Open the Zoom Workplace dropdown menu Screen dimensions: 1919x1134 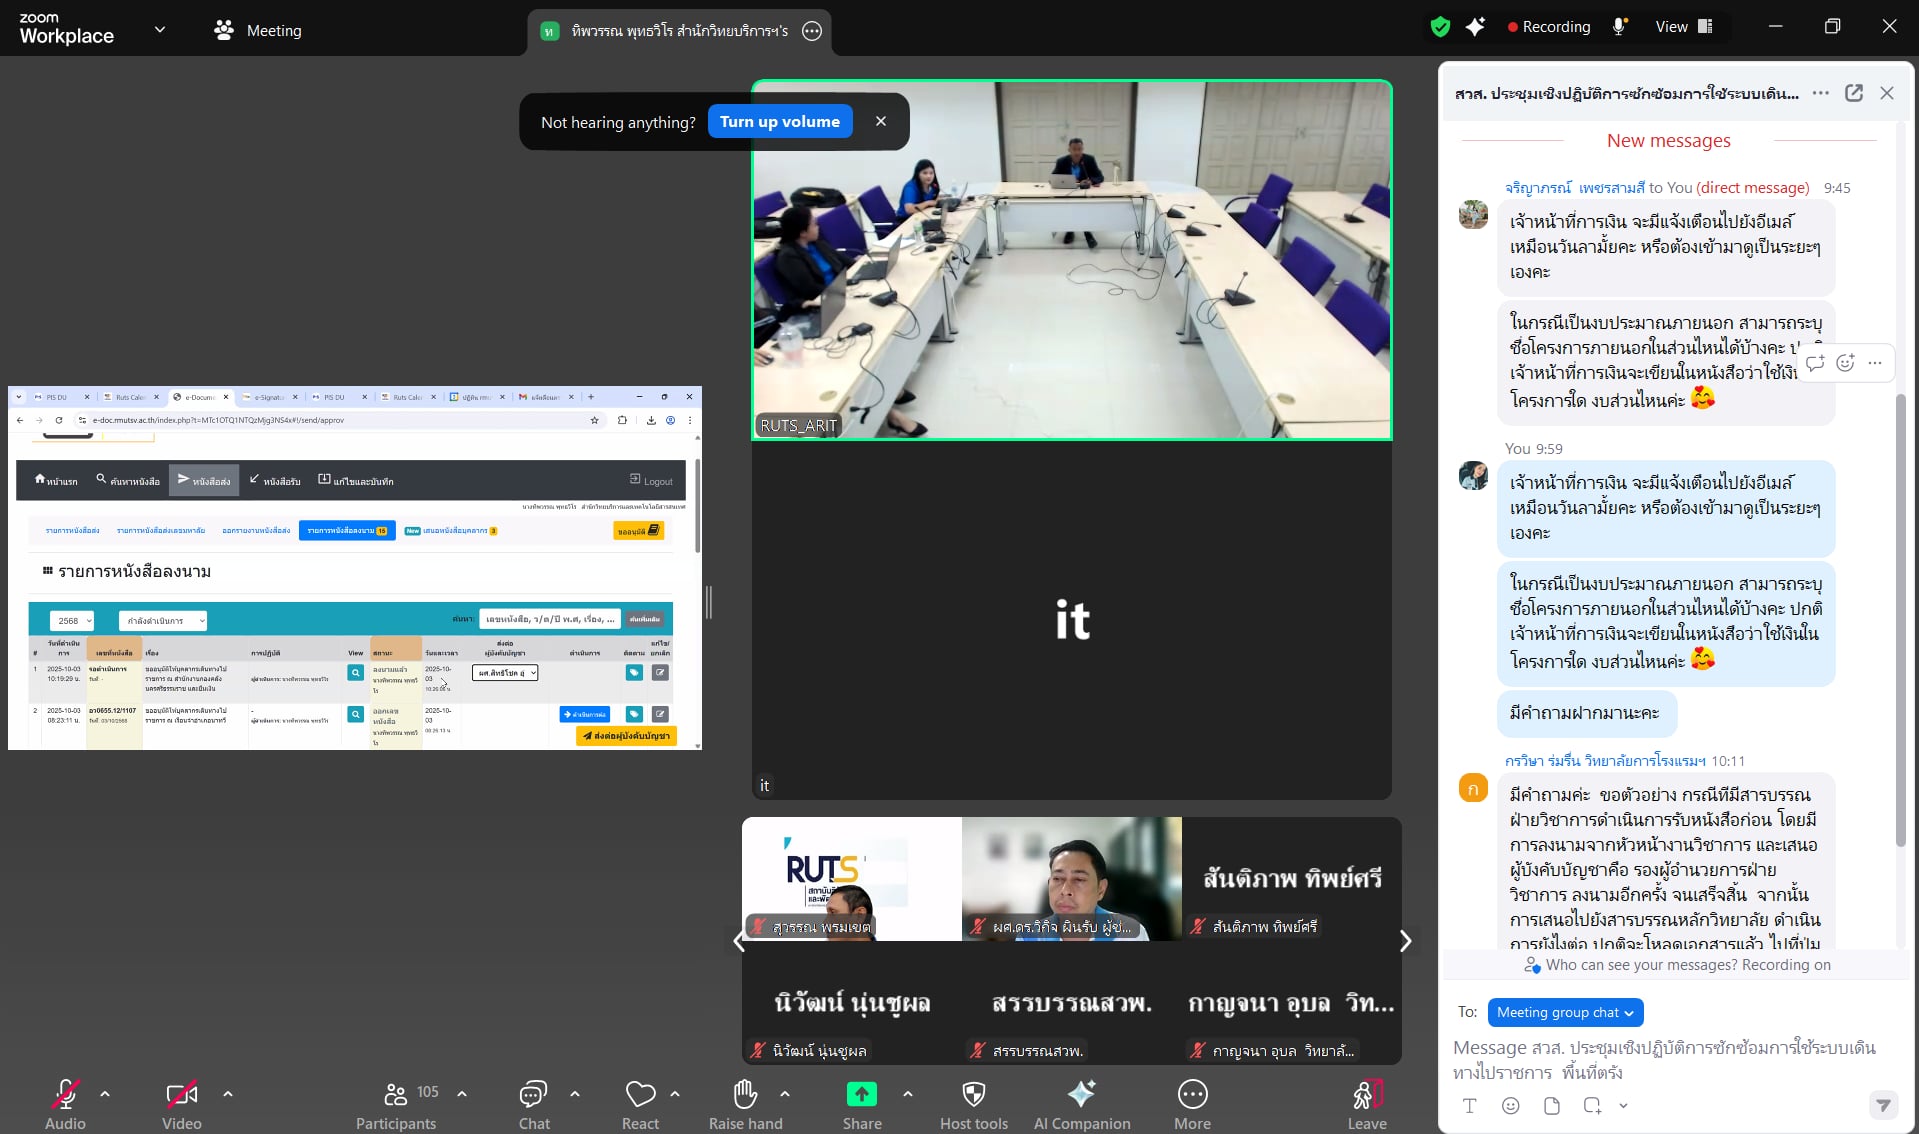[160, 29]
